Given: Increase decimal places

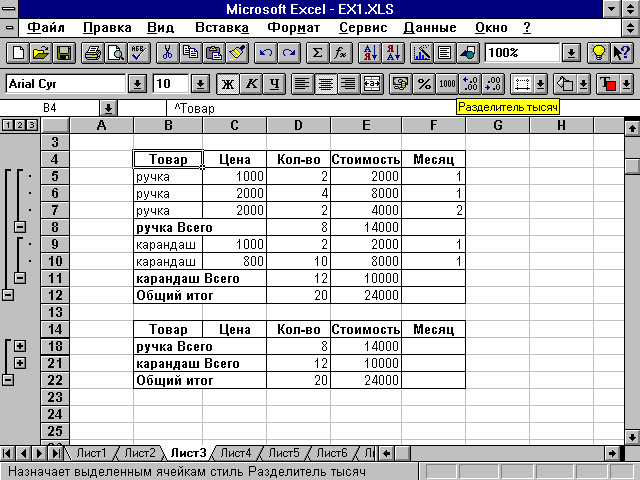Looking at the screenshot, I should coord(470,84).
